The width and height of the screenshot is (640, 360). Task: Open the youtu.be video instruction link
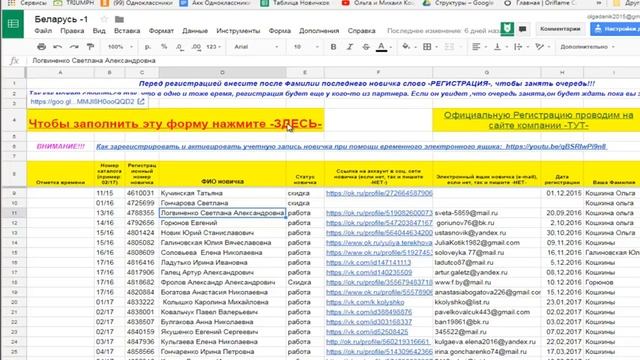(556, 146)
